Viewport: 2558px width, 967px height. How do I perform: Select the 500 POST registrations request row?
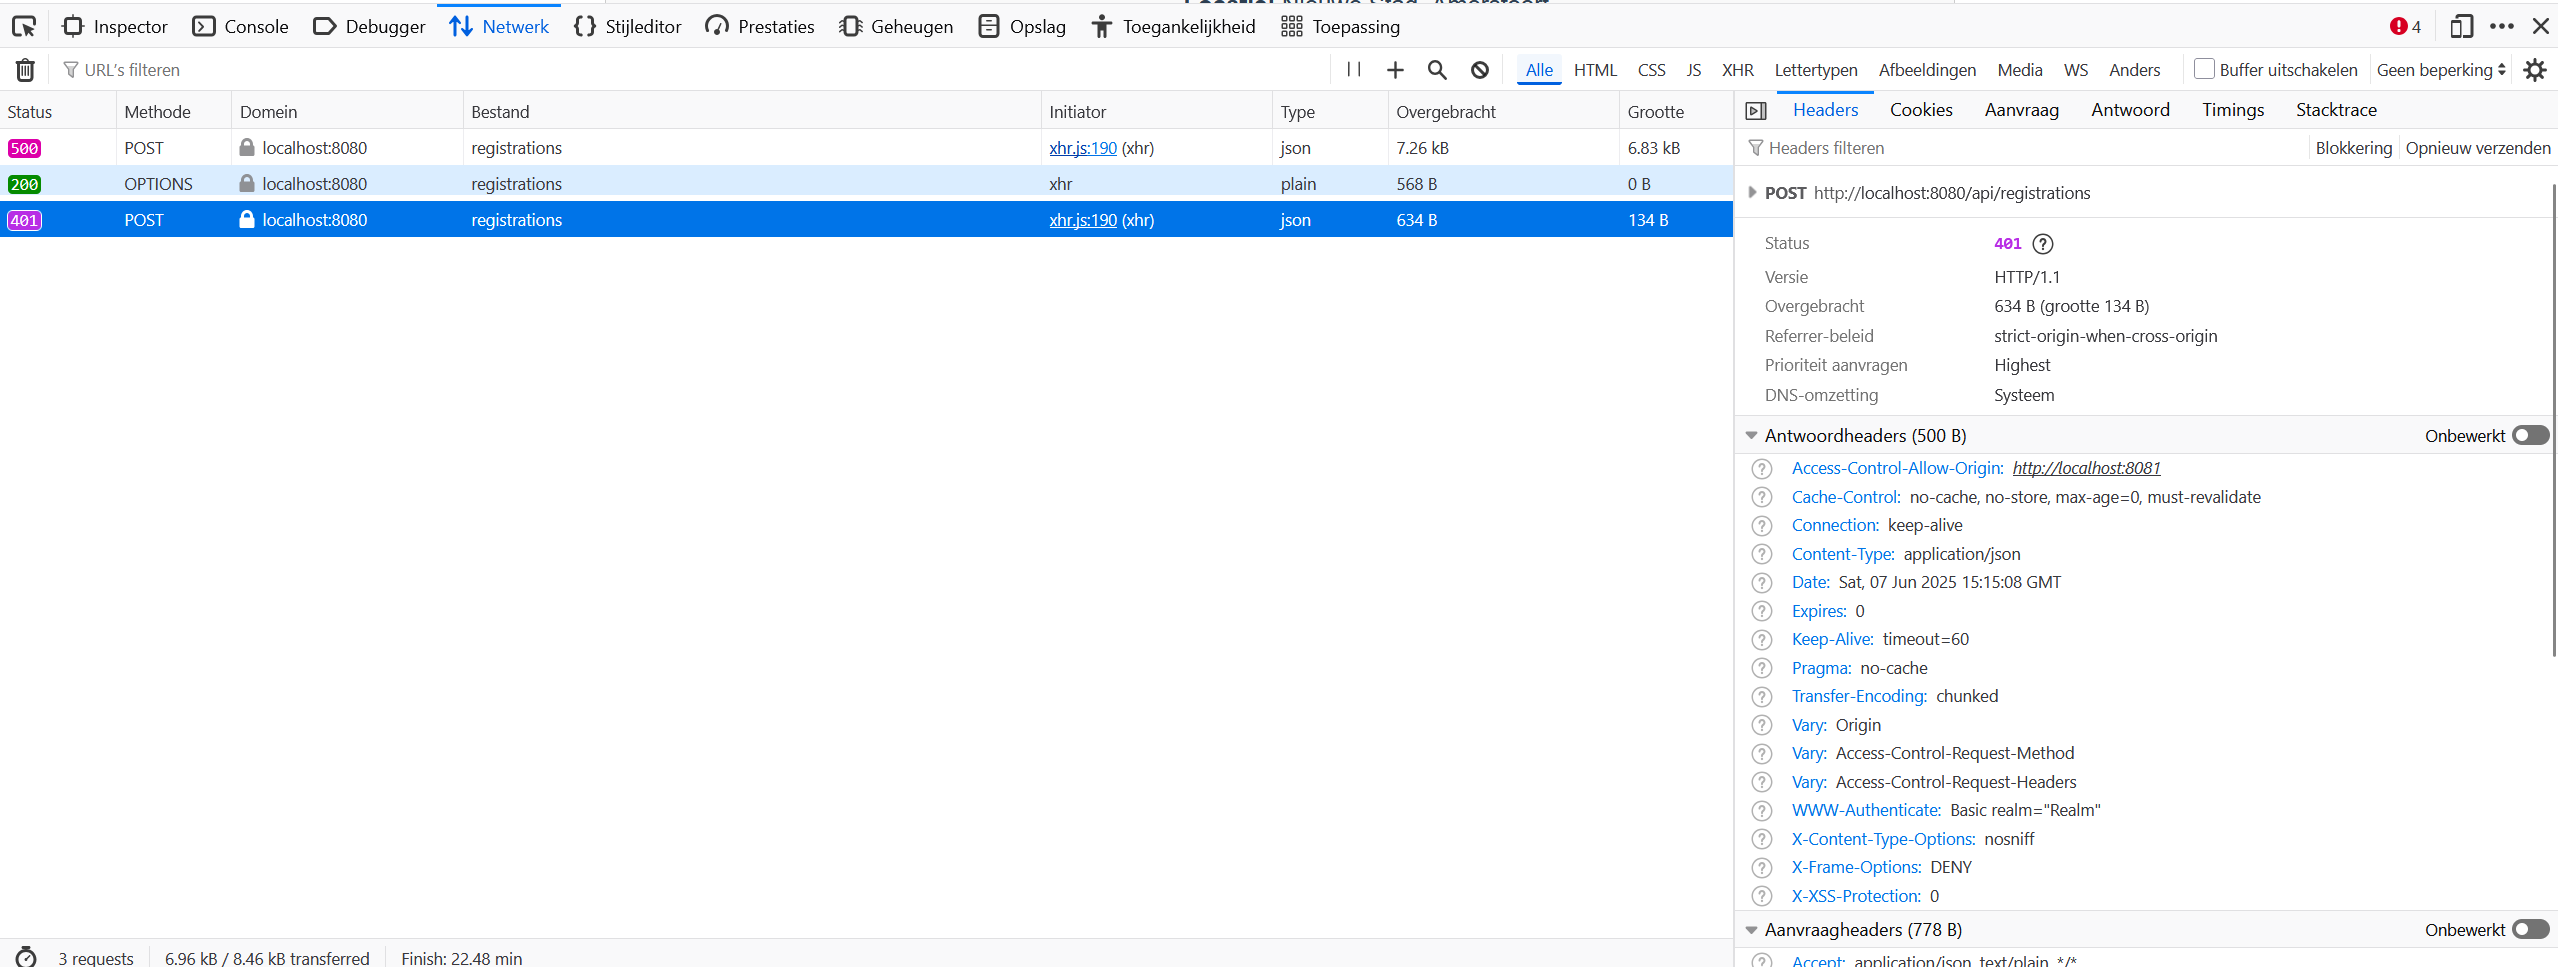[866, 148]
